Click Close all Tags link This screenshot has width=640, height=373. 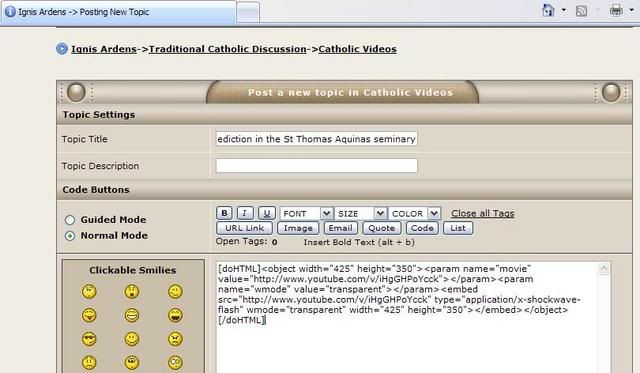tap(482, 213)
